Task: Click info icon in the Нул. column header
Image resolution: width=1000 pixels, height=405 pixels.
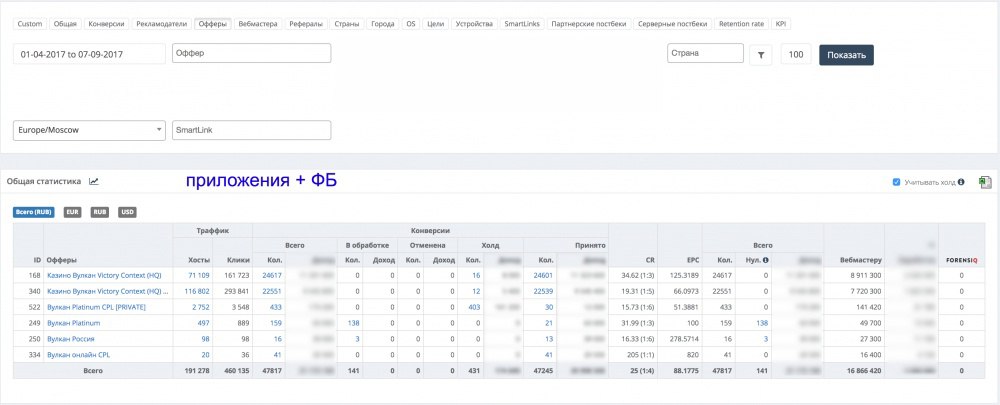Action: (765, 260)
